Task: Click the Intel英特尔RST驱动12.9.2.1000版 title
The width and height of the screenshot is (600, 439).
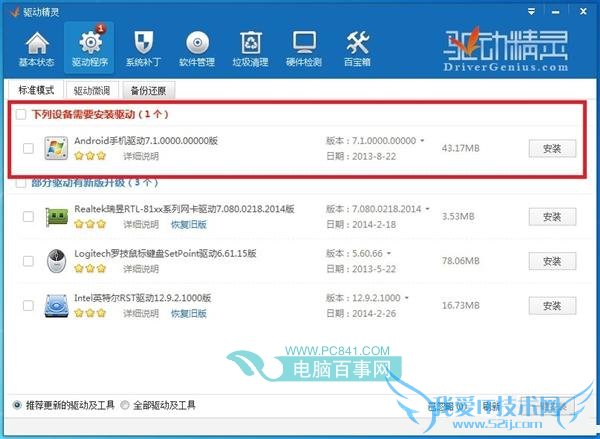Action: [x=143, y=298]
